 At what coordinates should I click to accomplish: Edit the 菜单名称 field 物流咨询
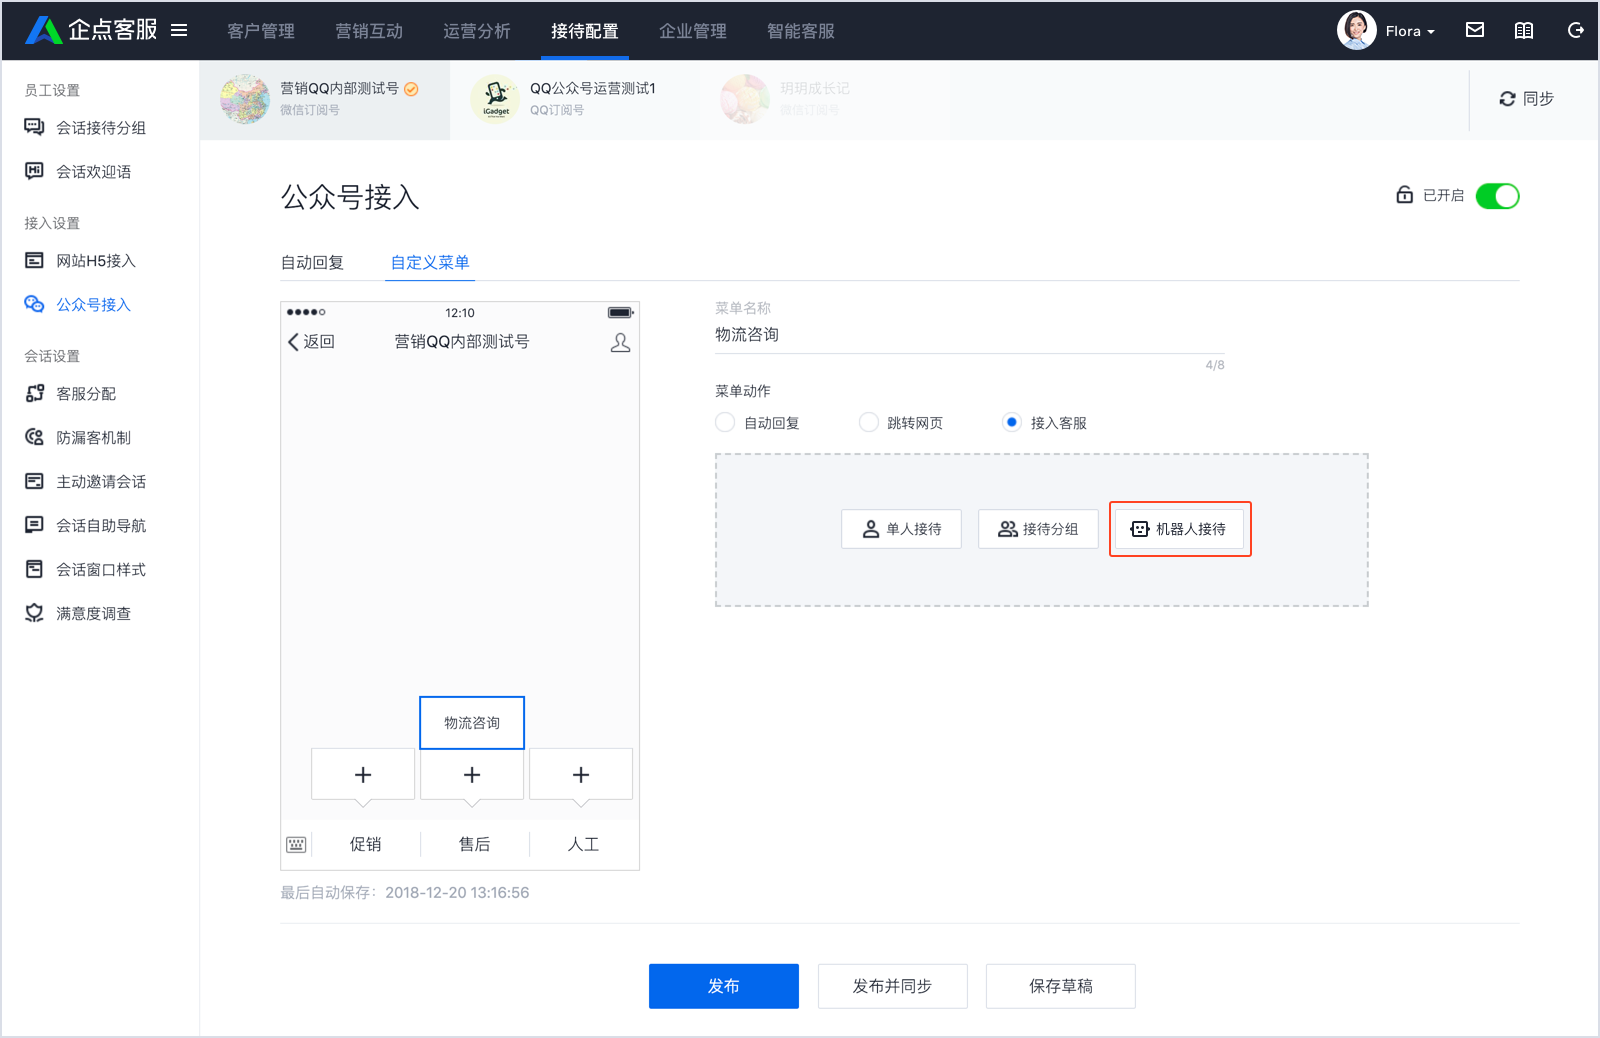[x=969, y=335]
